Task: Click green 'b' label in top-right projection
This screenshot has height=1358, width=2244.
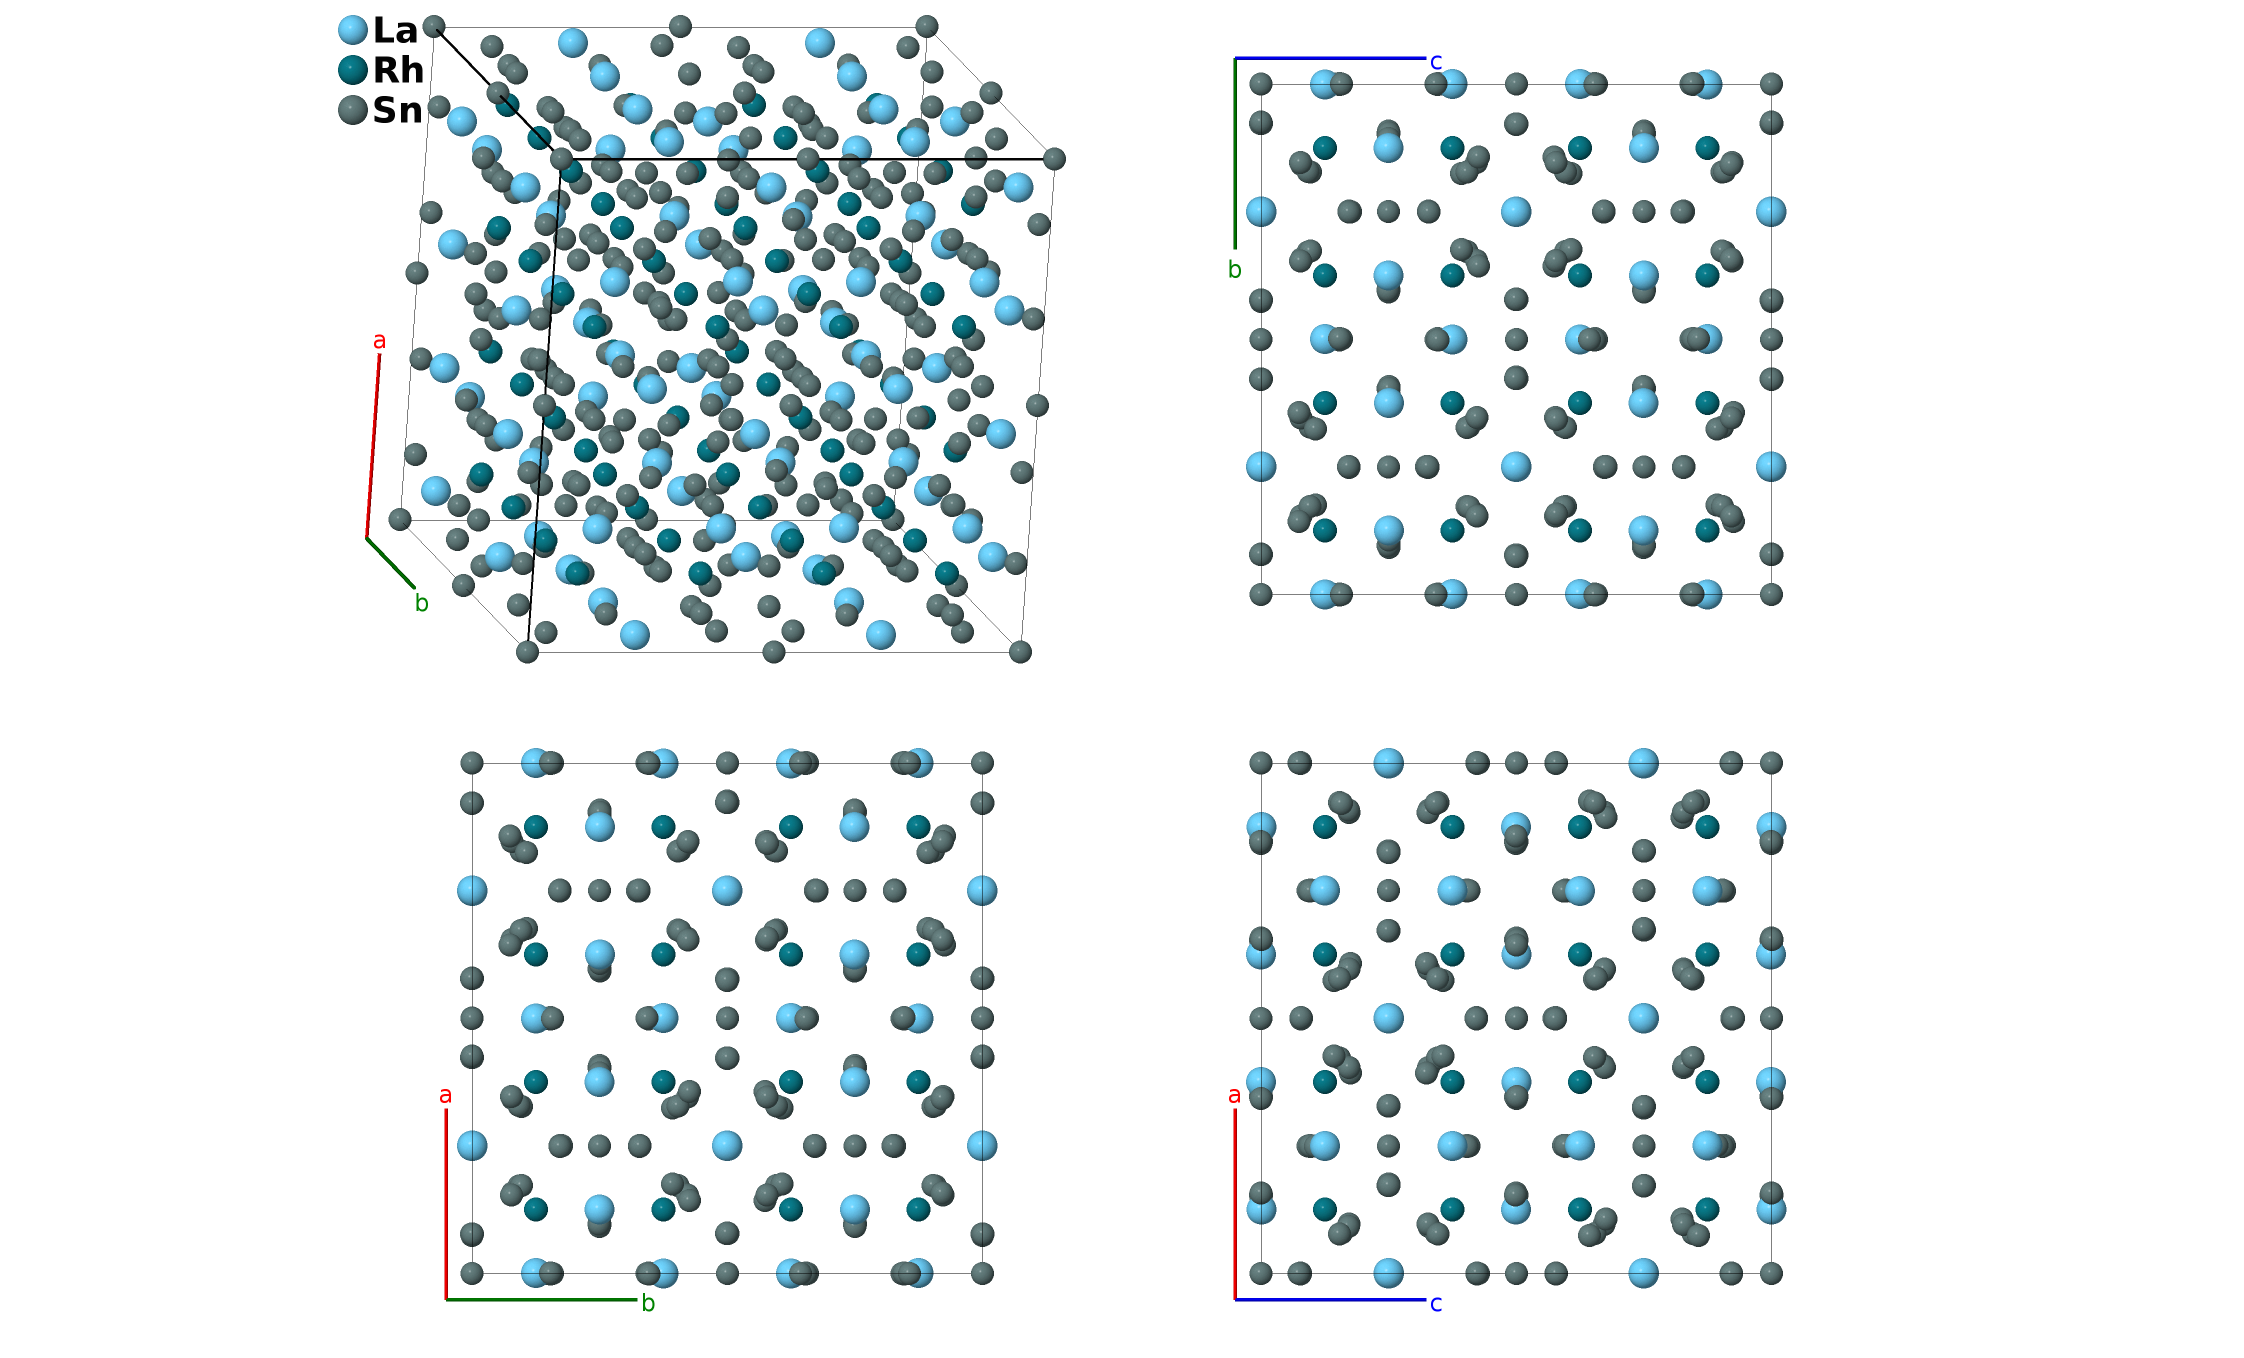Action: tap(1234, 270)
